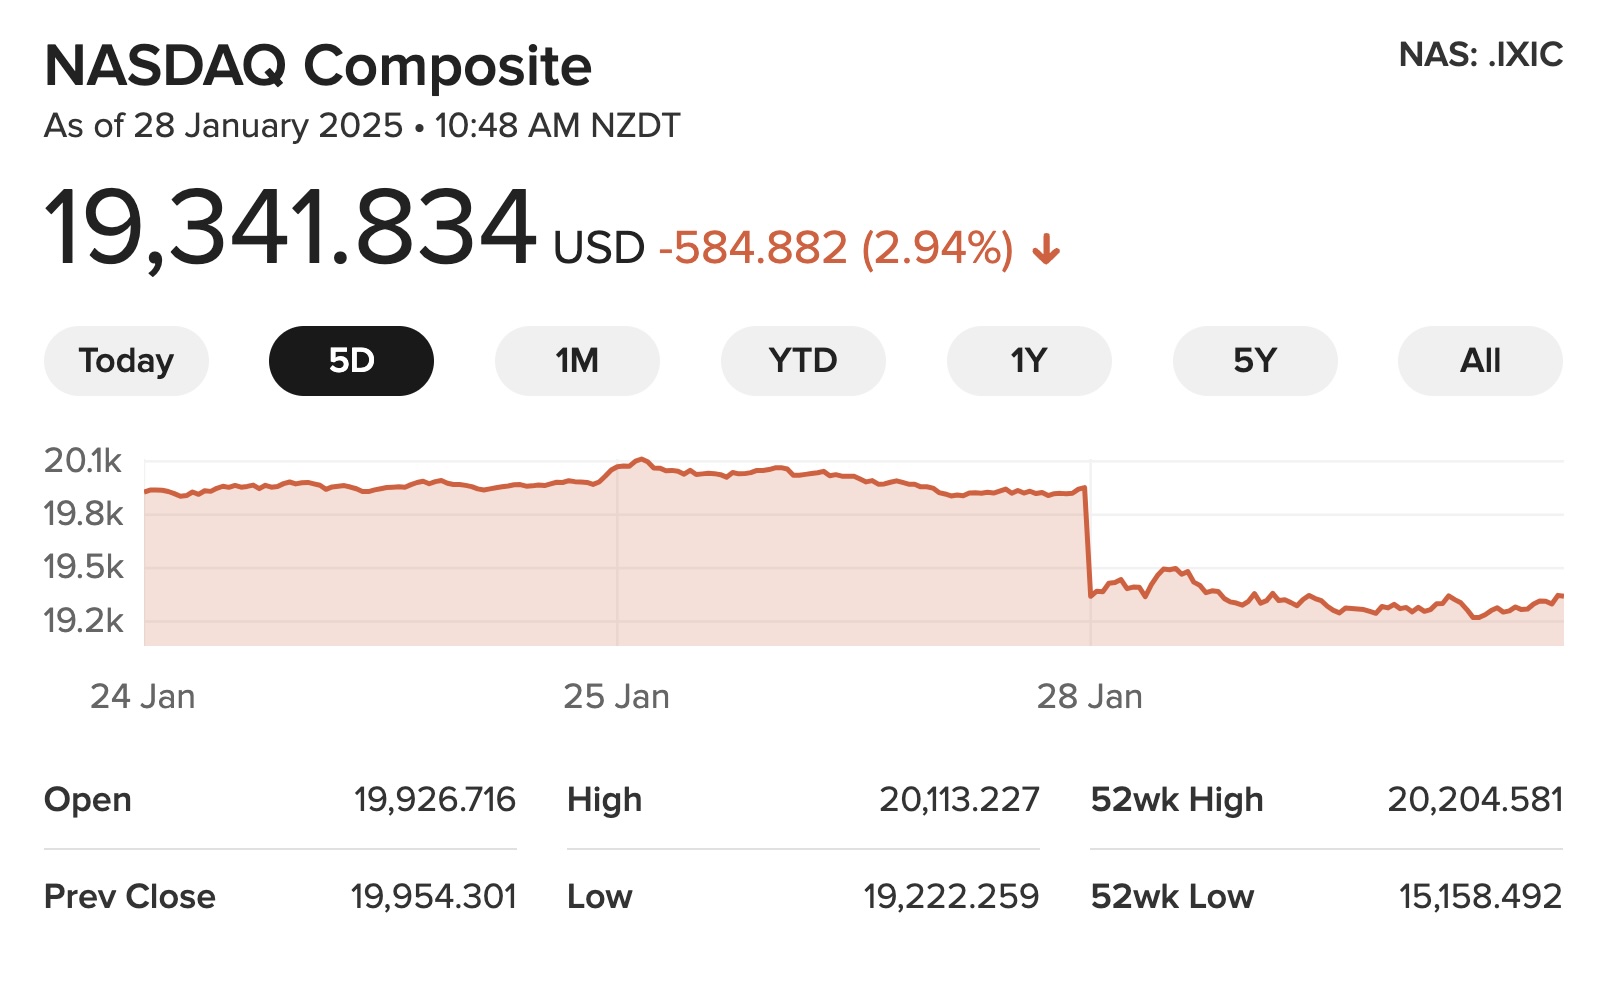Select the 5Y time range
The width and height of the screenshot is (1604, 988).
(1255, 361)
